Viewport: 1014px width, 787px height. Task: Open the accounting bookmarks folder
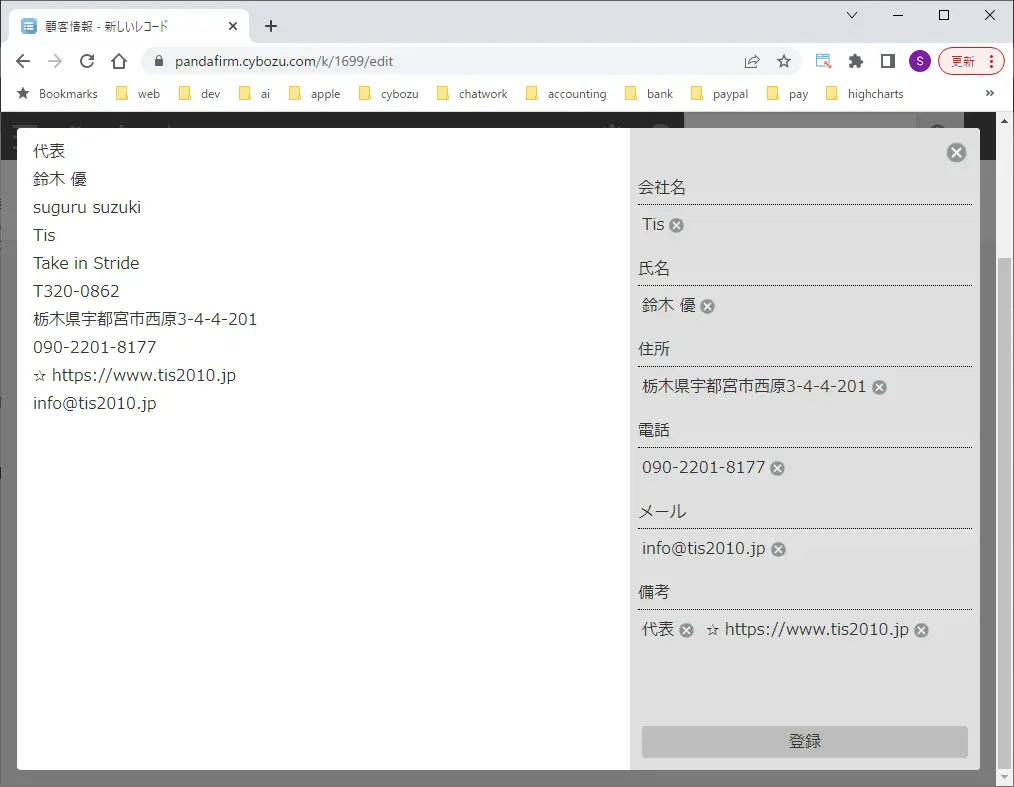point(566,94)
